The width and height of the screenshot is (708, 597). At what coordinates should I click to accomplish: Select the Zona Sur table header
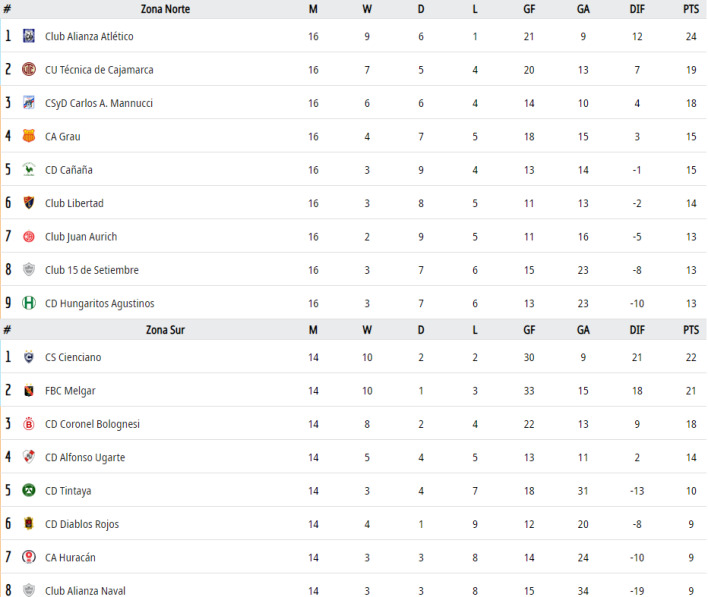tap(165, 330)
